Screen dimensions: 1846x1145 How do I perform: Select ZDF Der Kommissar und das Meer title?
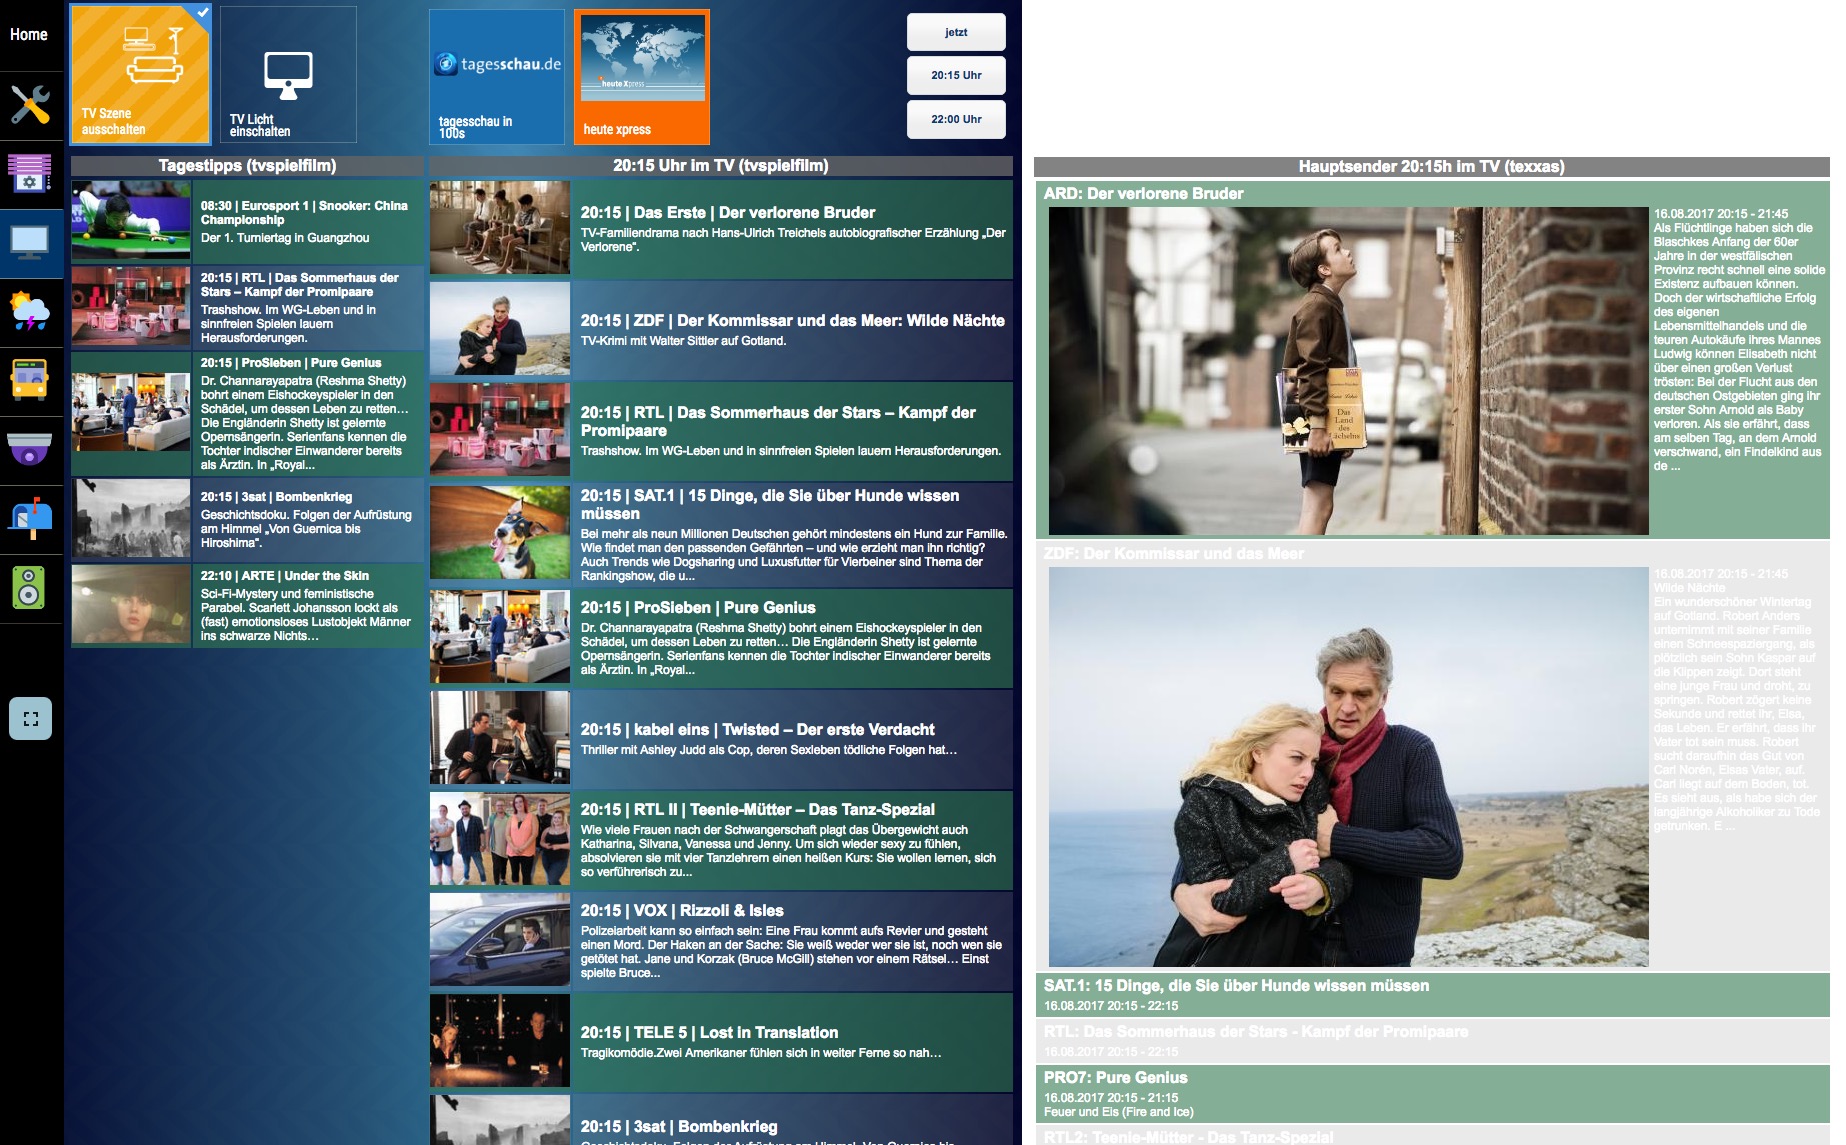tap(792, 321)
